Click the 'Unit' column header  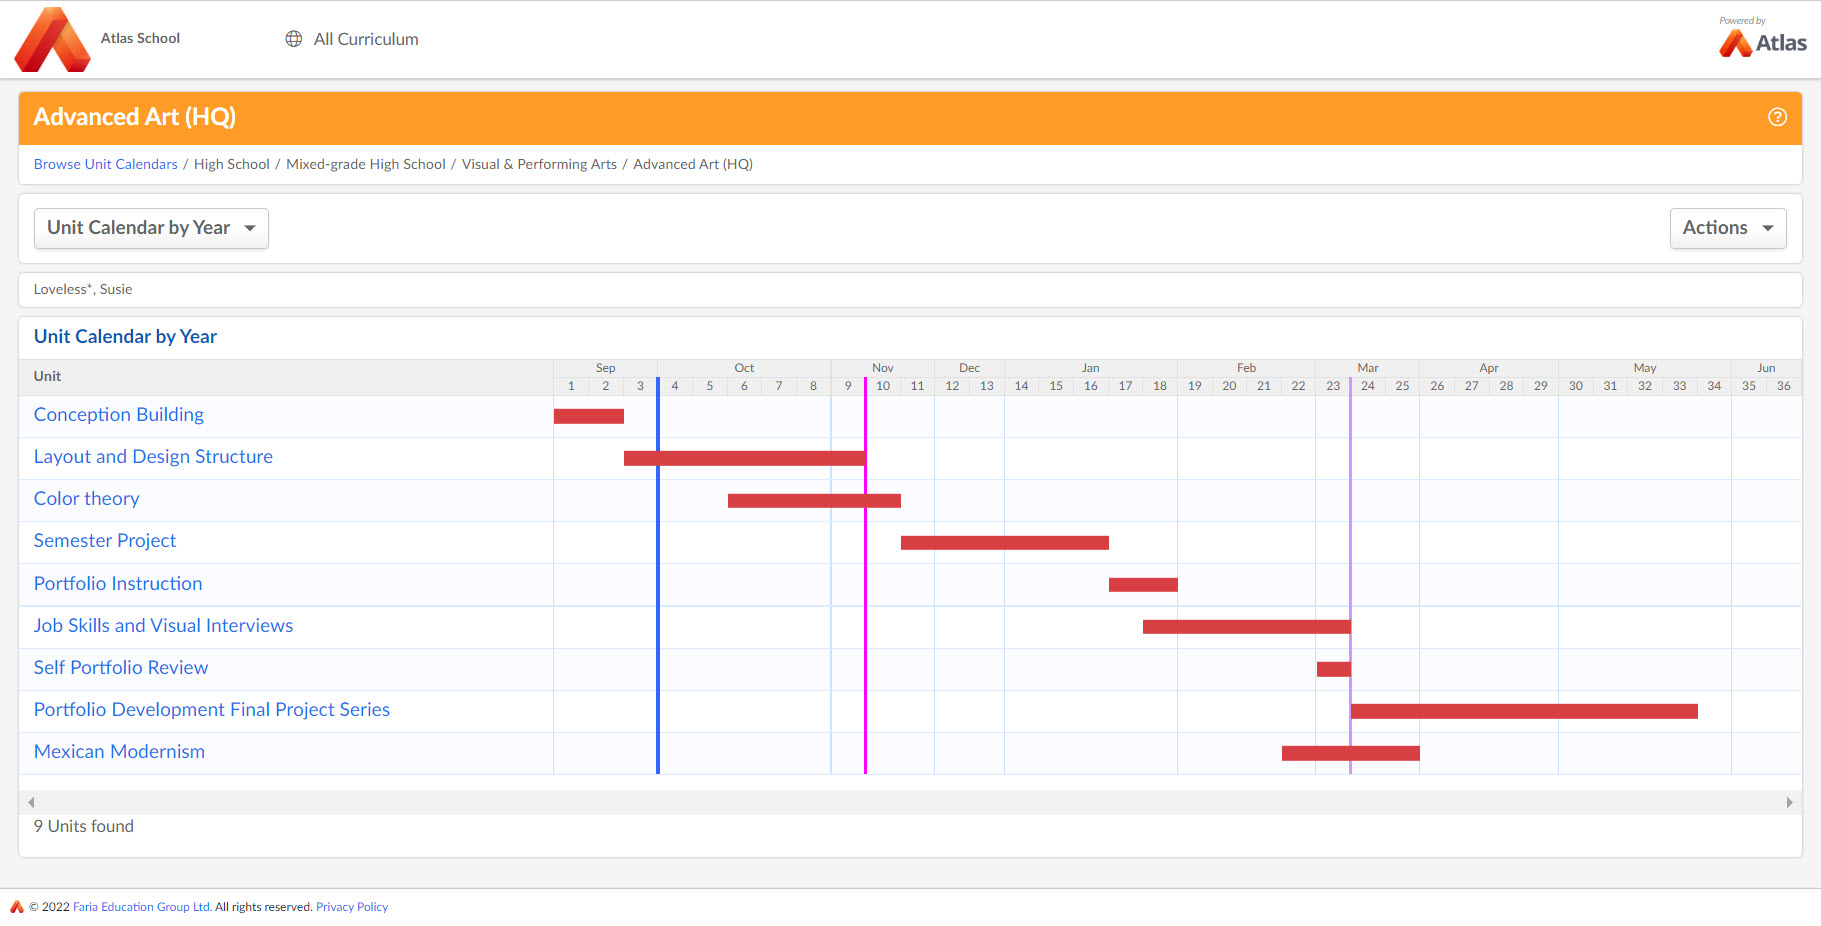point(47,376)
